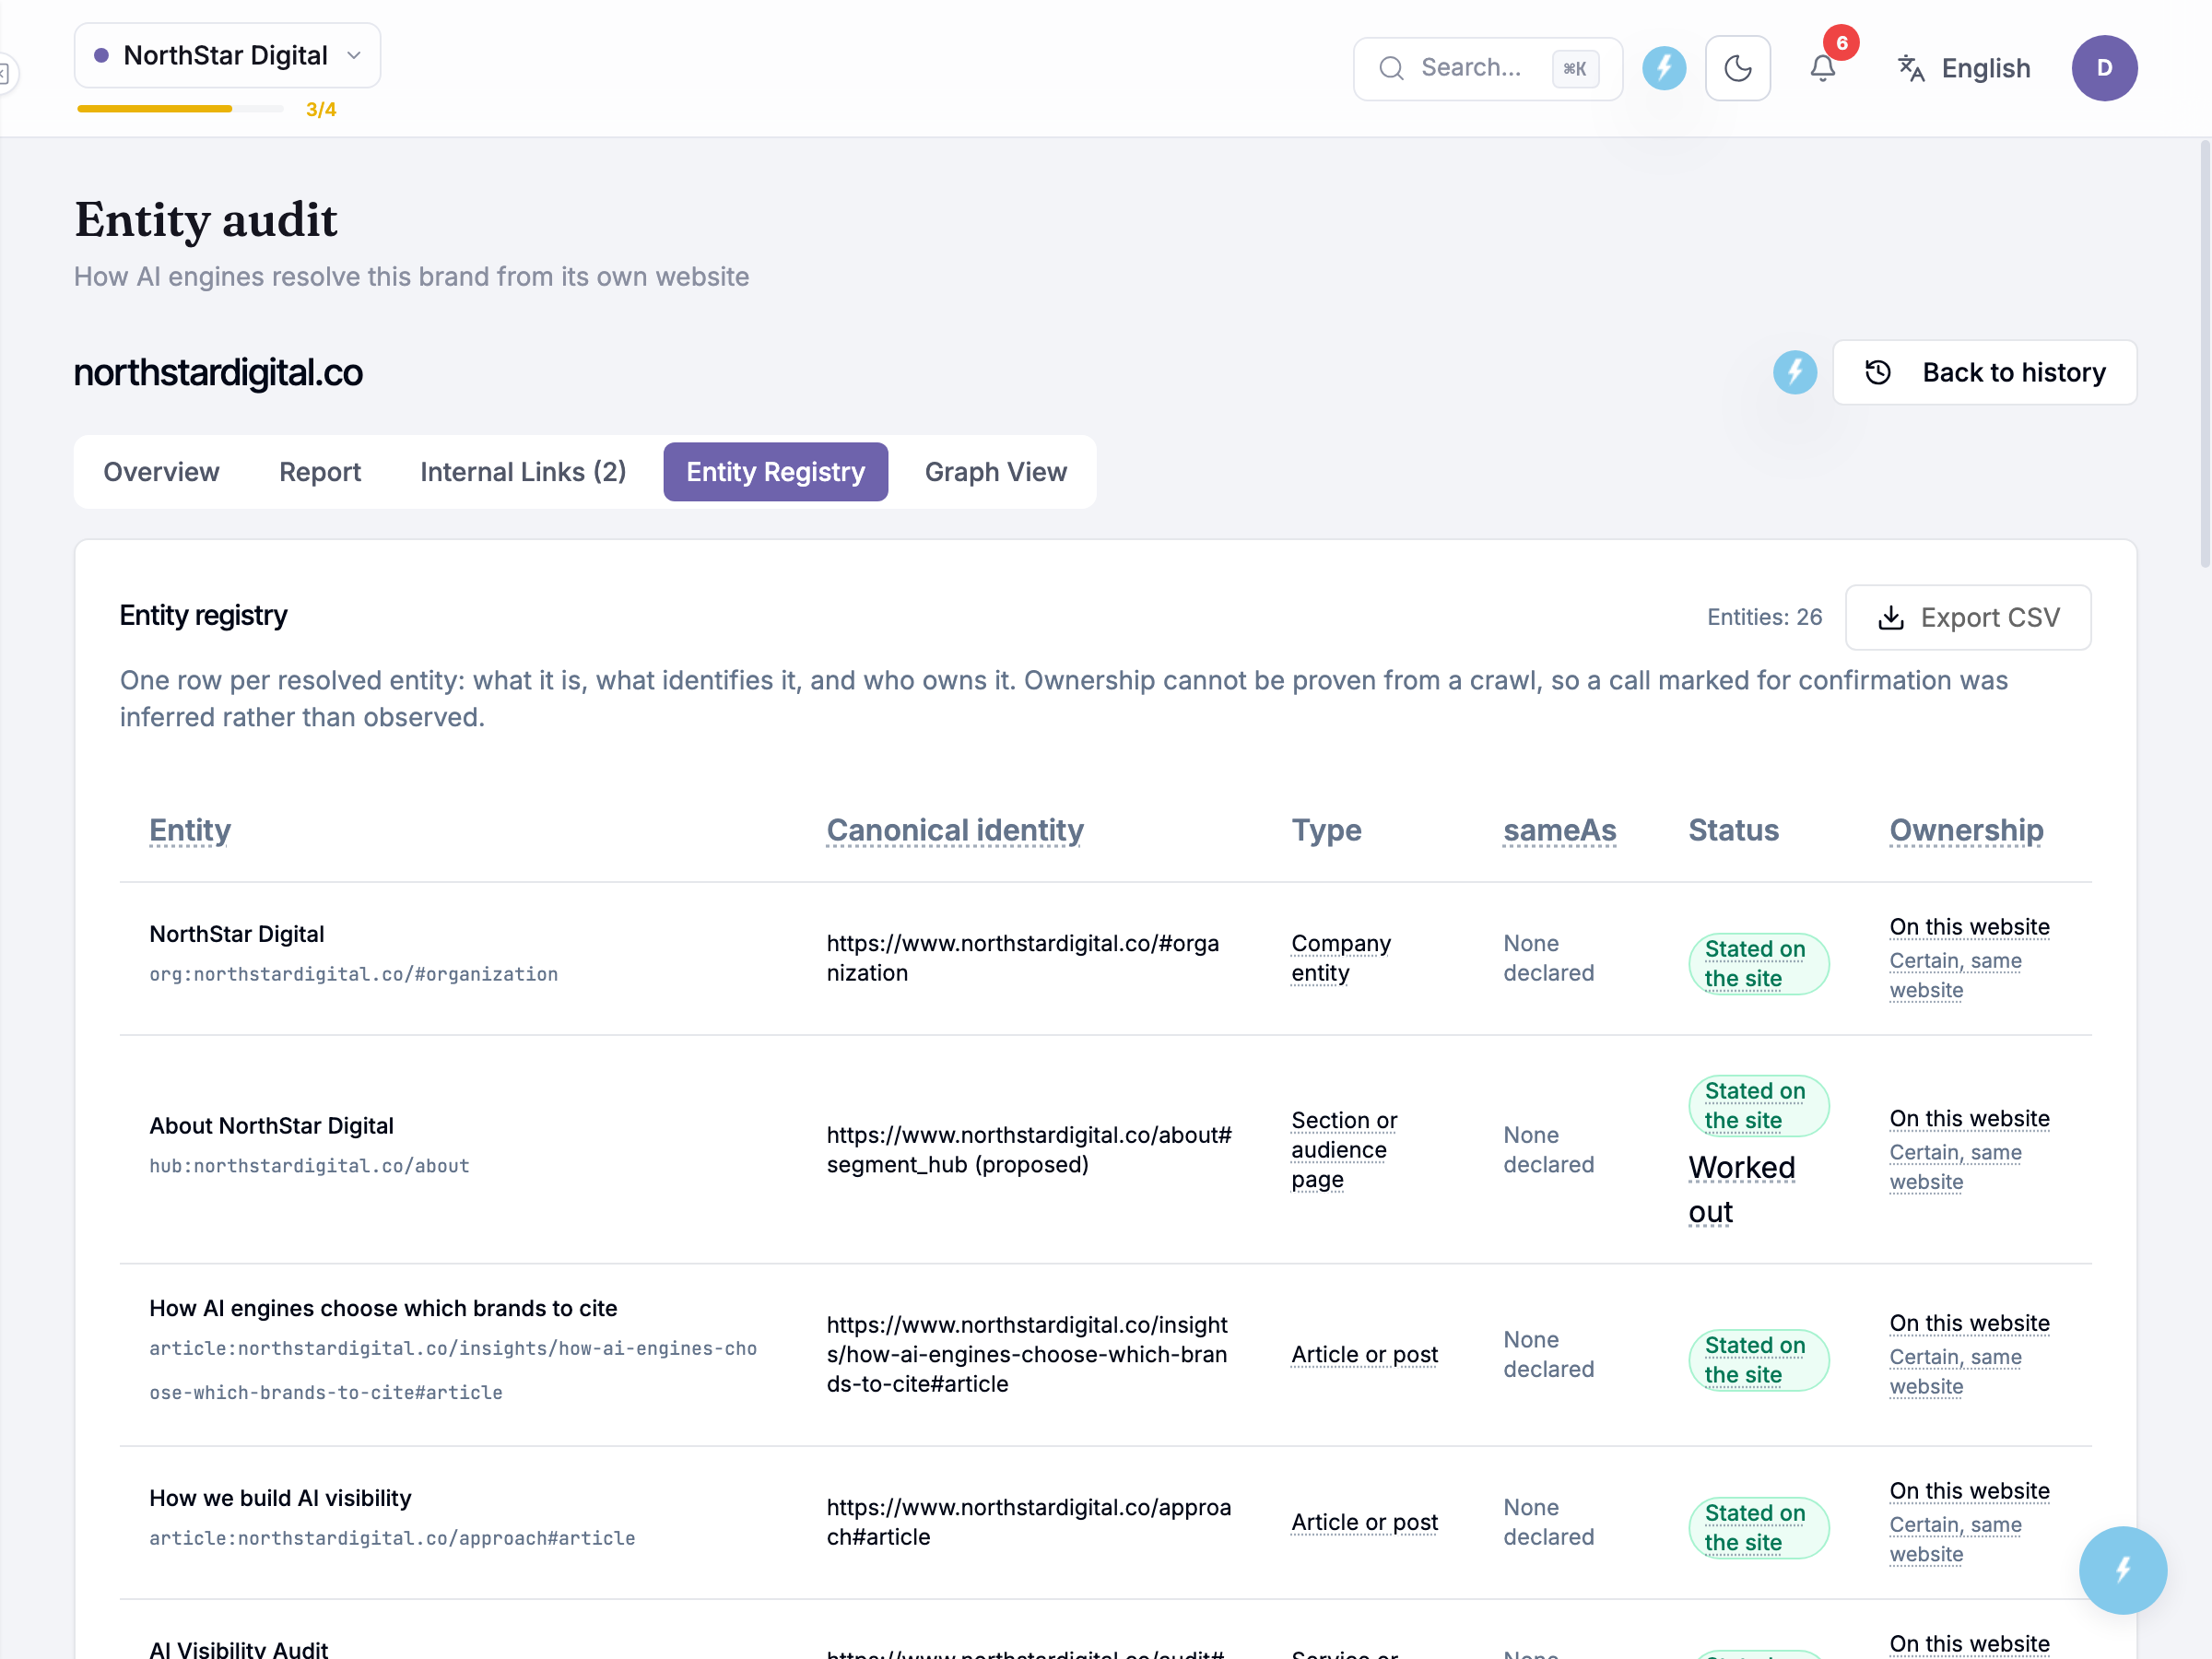This screenshot has height=1659, width=2212.
Task: Click the Worked out status label
Action: (x=1741, y=1189)
